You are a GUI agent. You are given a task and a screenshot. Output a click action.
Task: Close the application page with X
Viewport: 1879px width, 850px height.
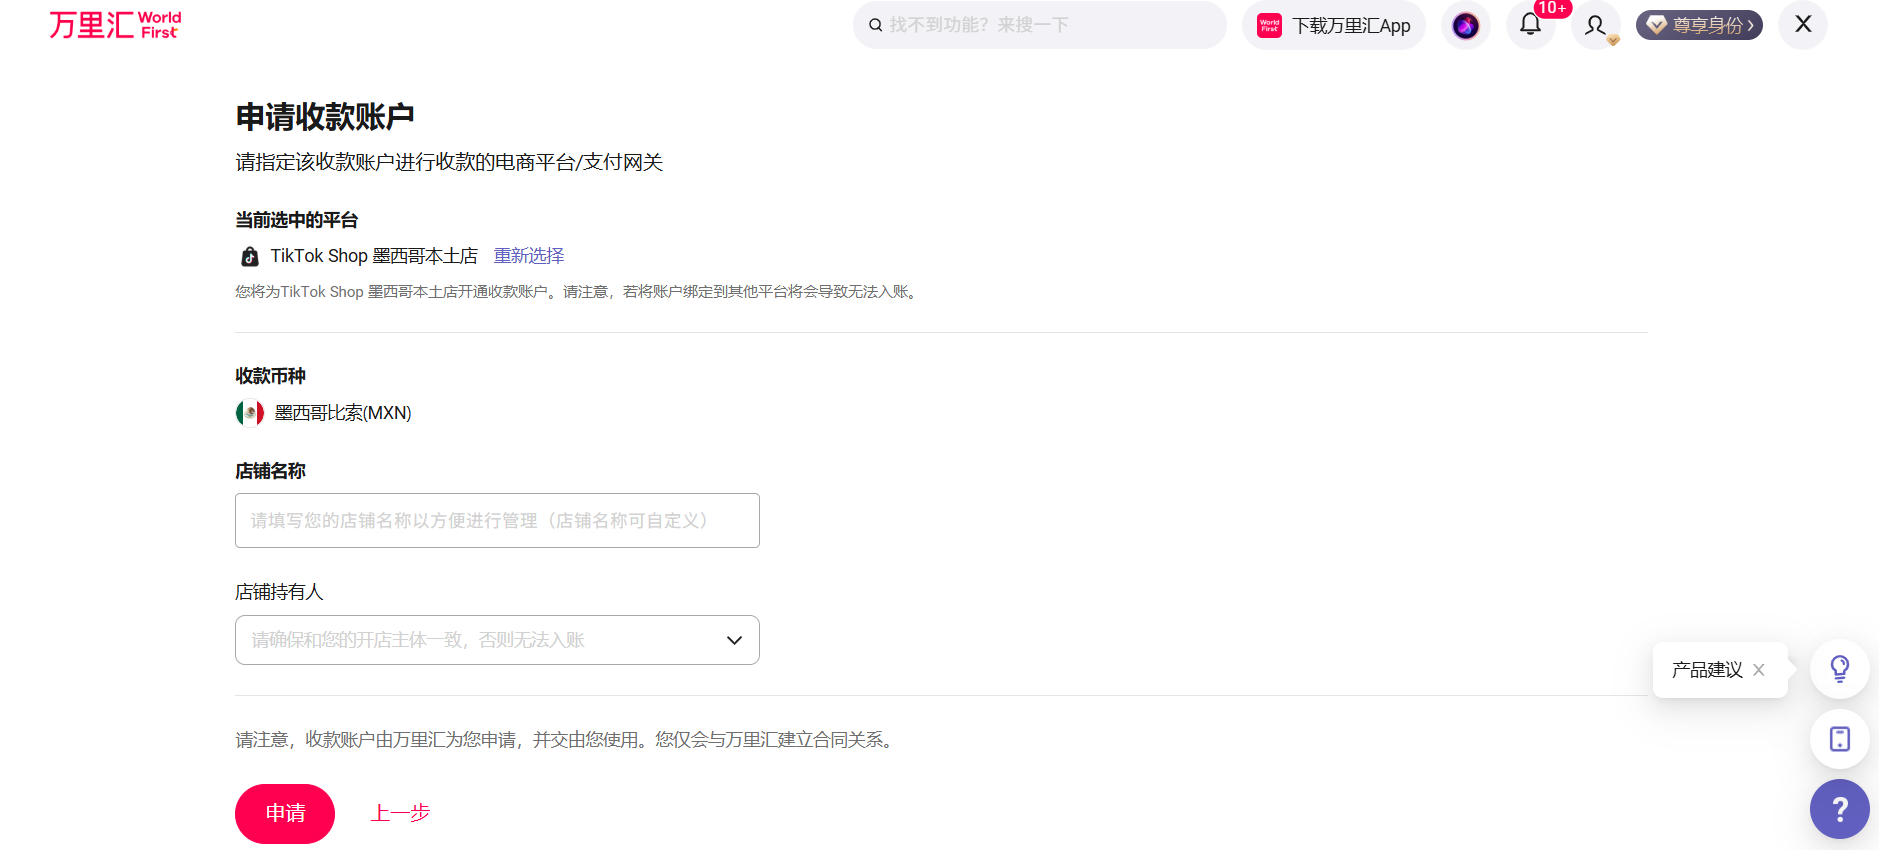pos(1803,24)
